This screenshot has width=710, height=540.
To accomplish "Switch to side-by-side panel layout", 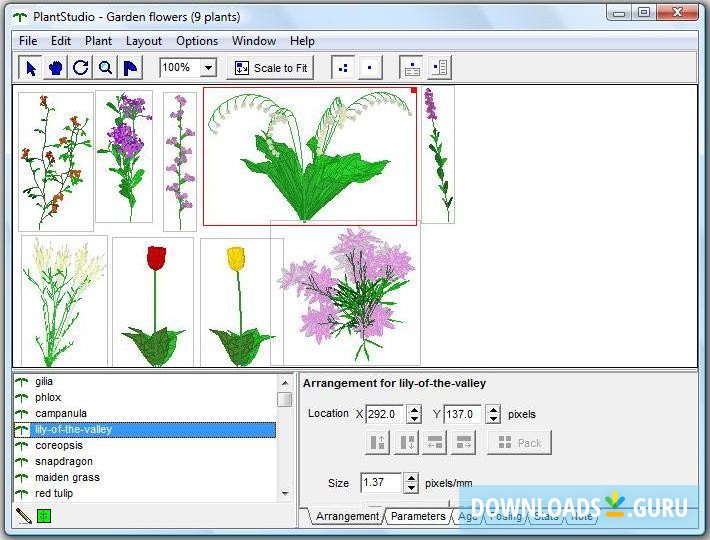I will coord(439,68).
